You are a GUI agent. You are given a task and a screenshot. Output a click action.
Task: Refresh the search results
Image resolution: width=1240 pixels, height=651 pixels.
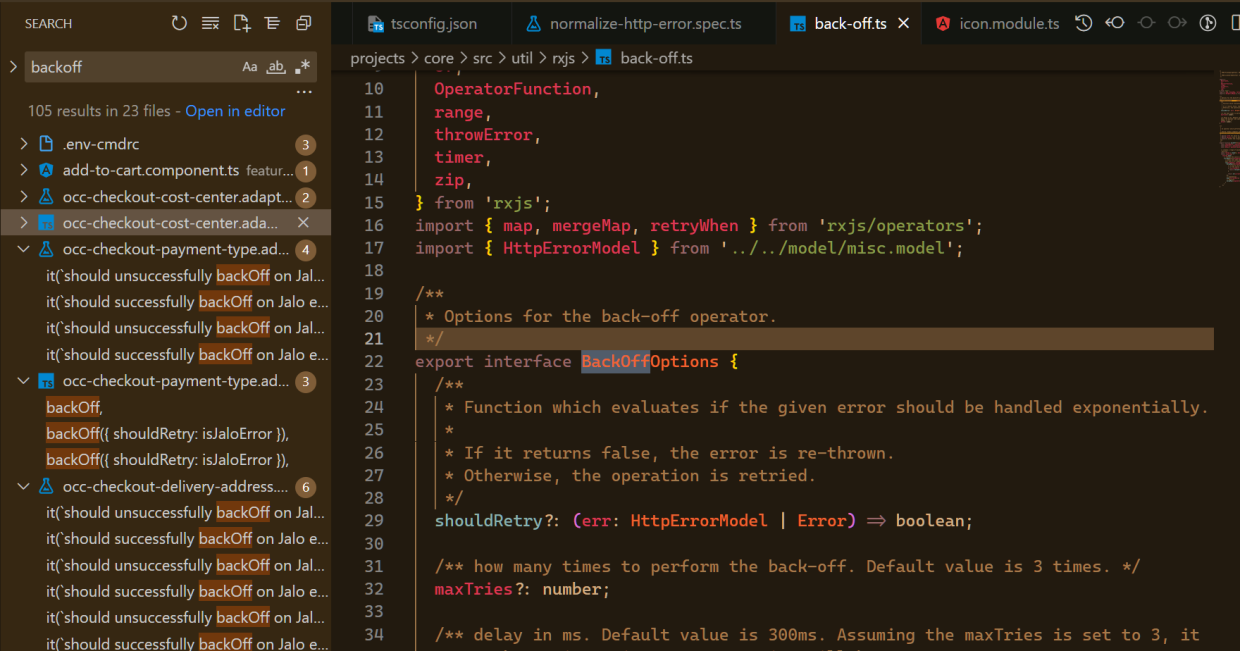[179, 23]
